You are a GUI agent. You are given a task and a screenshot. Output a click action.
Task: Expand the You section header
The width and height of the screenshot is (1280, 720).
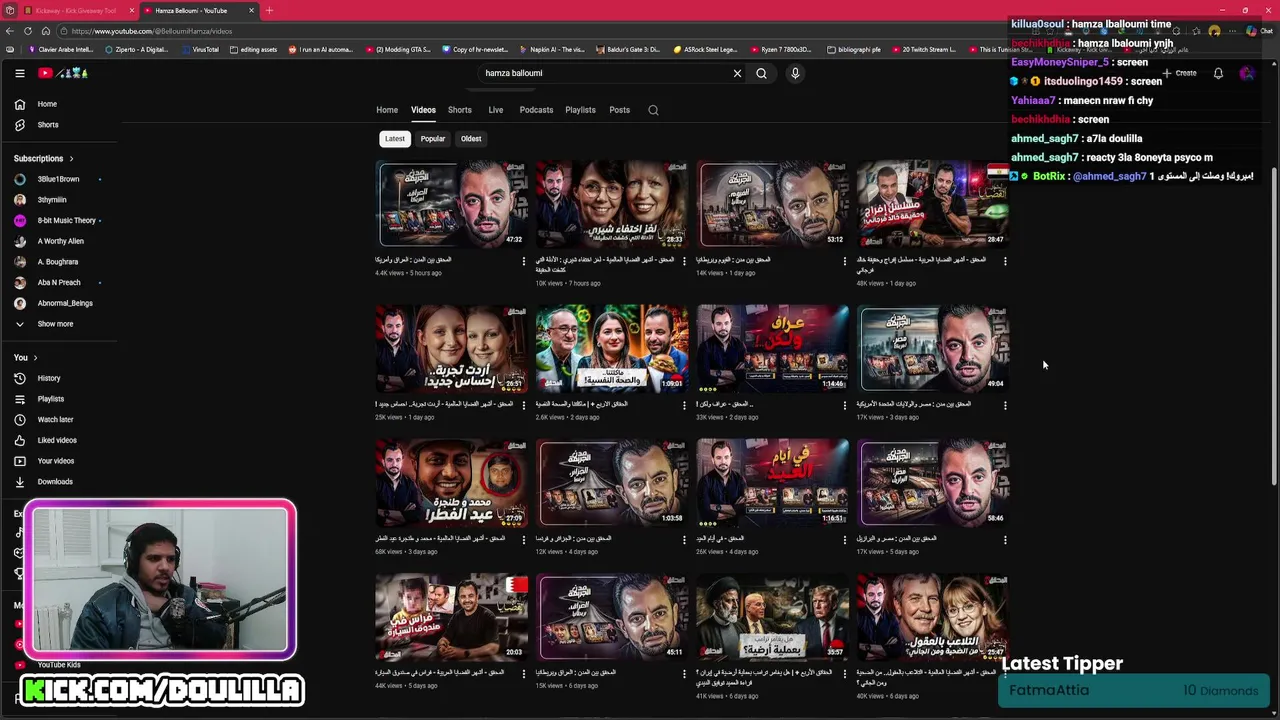(x=25, y=358)
